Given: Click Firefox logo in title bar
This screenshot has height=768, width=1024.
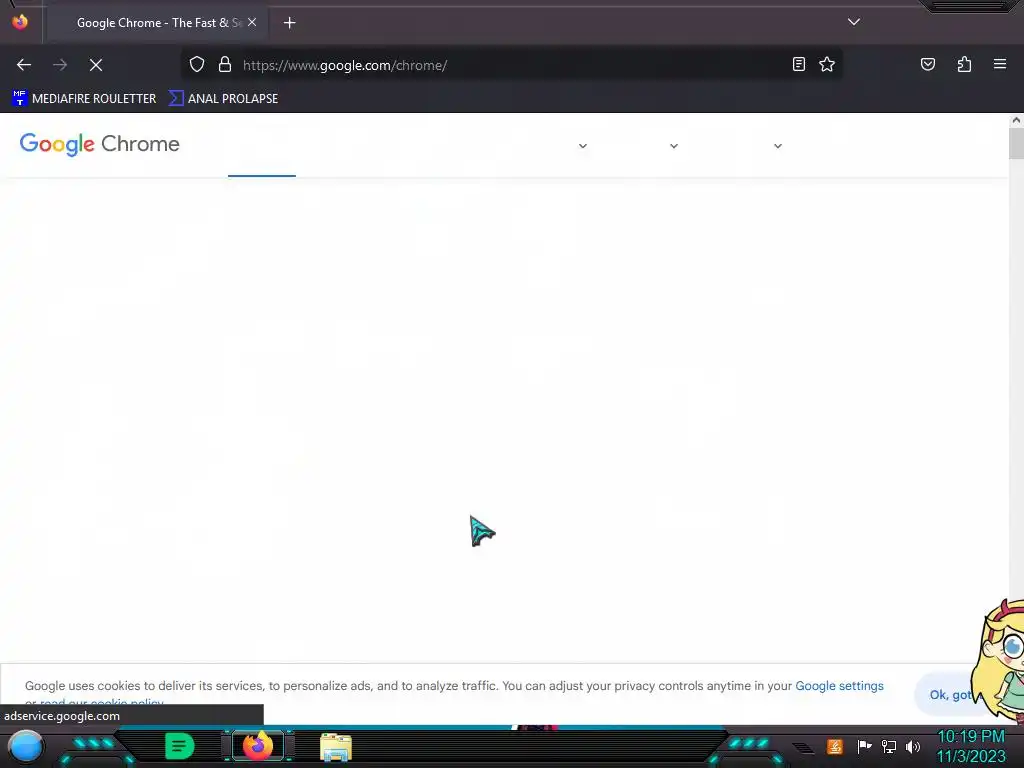Looking at the screenshot, I should pos(20,22).
